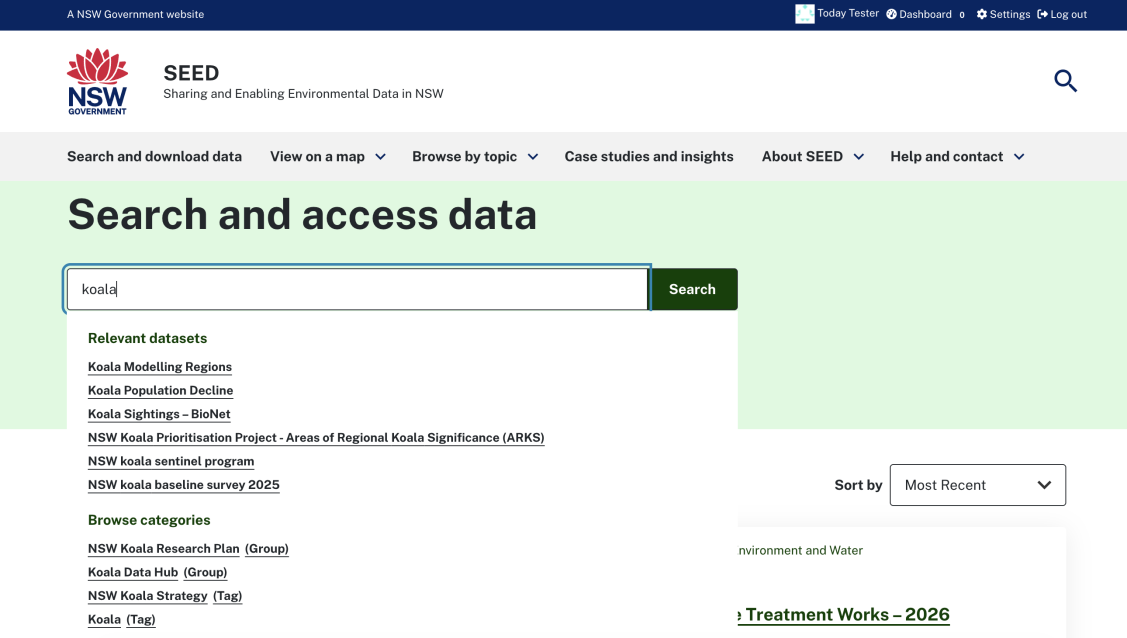Click Sharing and Enabling Environmental Data tagline
This screenshot has height=638, width=1127.
[x=303, y=94]
